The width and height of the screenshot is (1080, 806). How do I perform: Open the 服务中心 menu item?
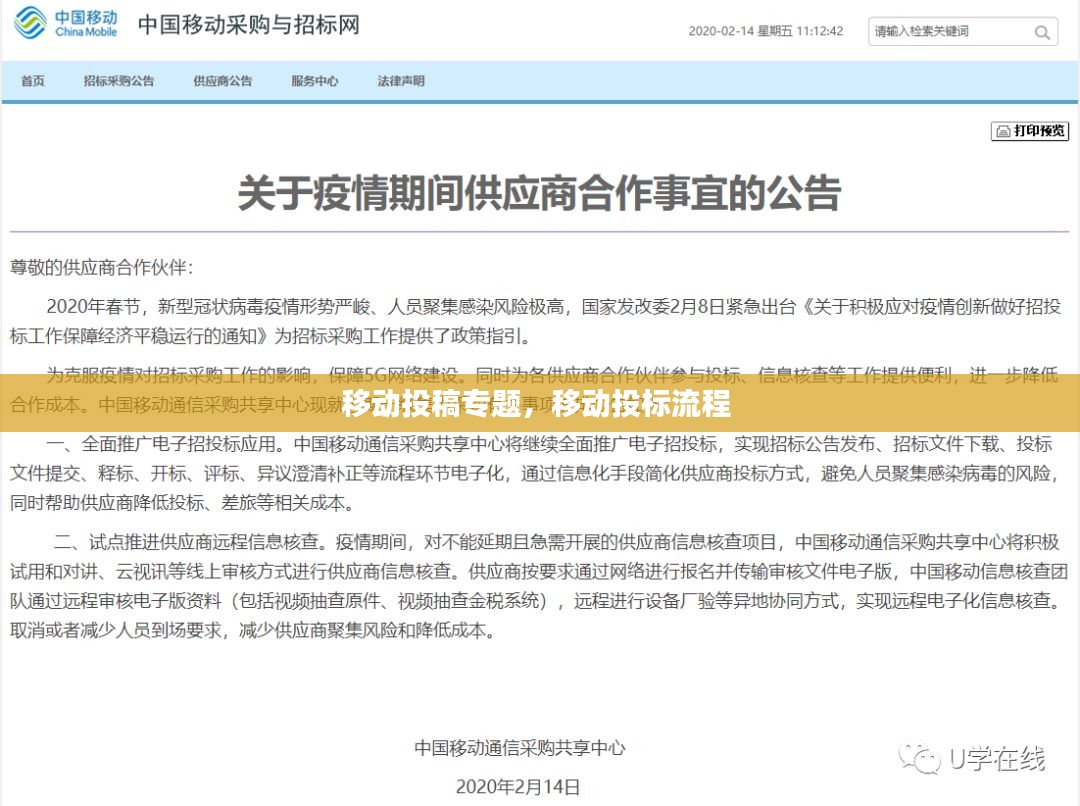click(315, 81)
